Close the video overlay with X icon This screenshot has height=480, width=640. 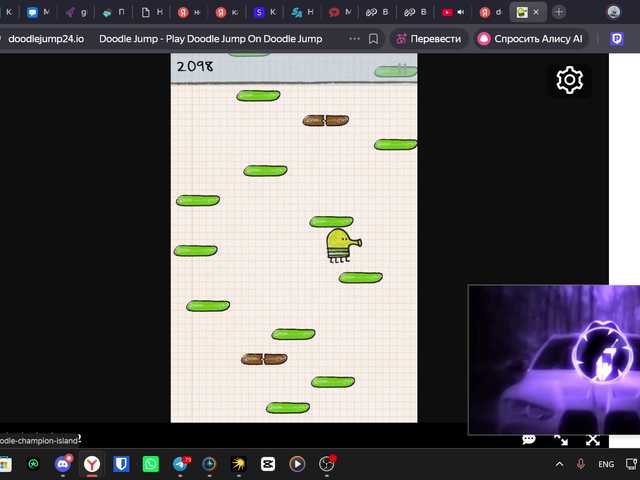pyautogui.click(x=593, y=440)
